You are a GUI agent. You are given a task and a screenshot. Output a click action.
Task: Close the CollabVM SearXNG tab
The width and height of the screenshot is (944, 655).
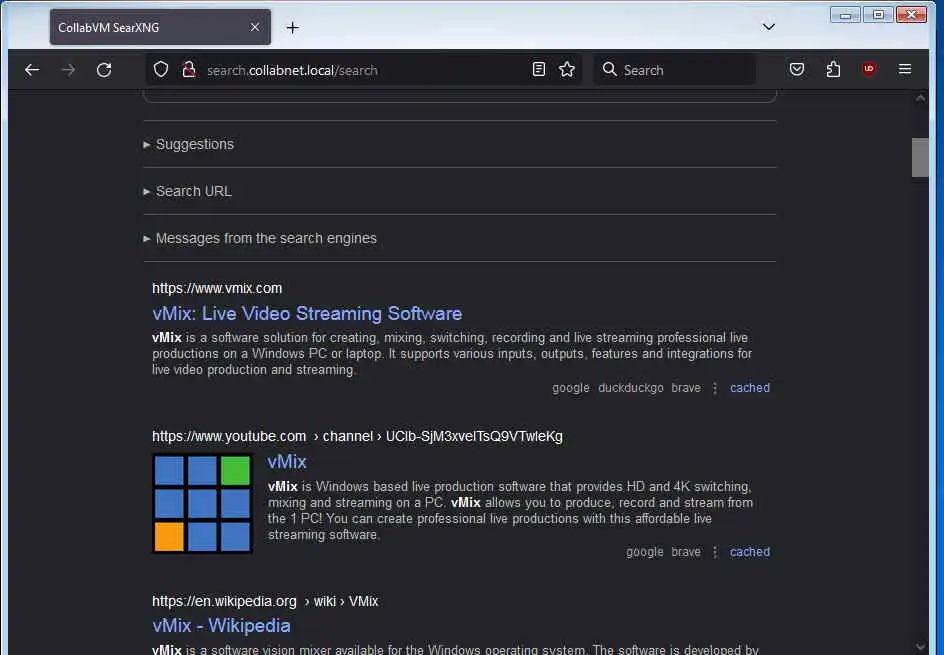[x=255, y=27]
